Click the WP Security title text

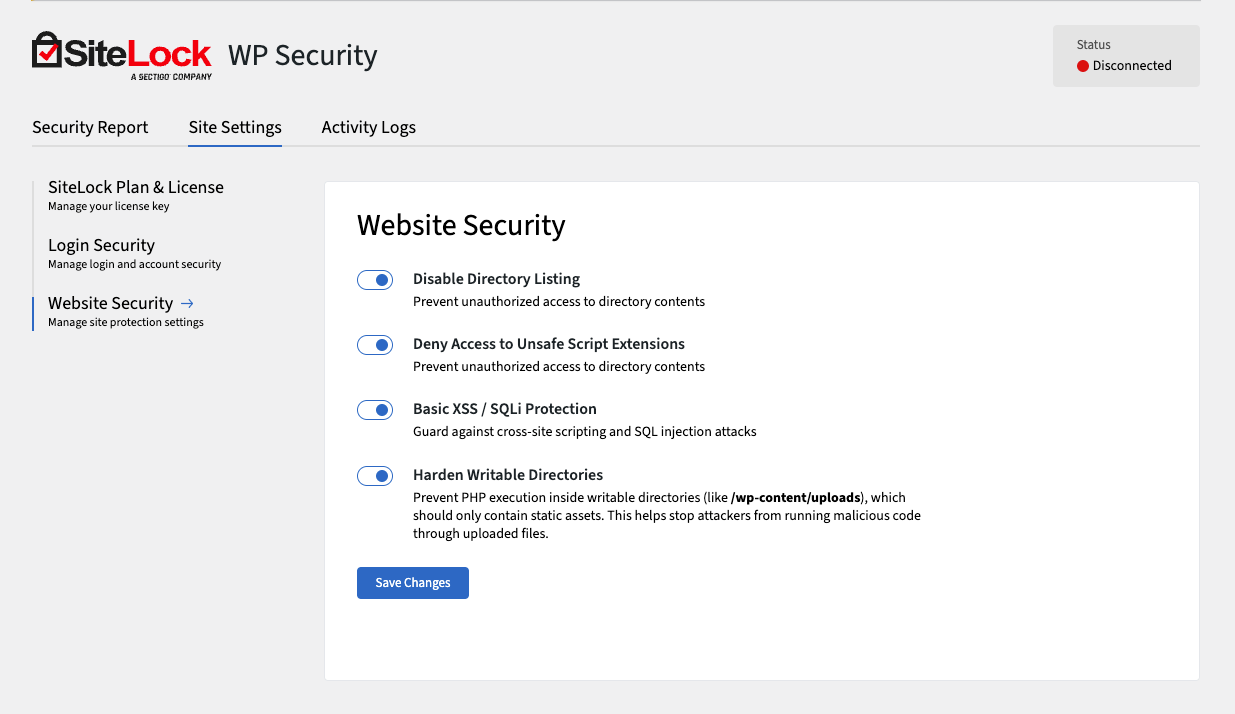(x=302, y=55)
